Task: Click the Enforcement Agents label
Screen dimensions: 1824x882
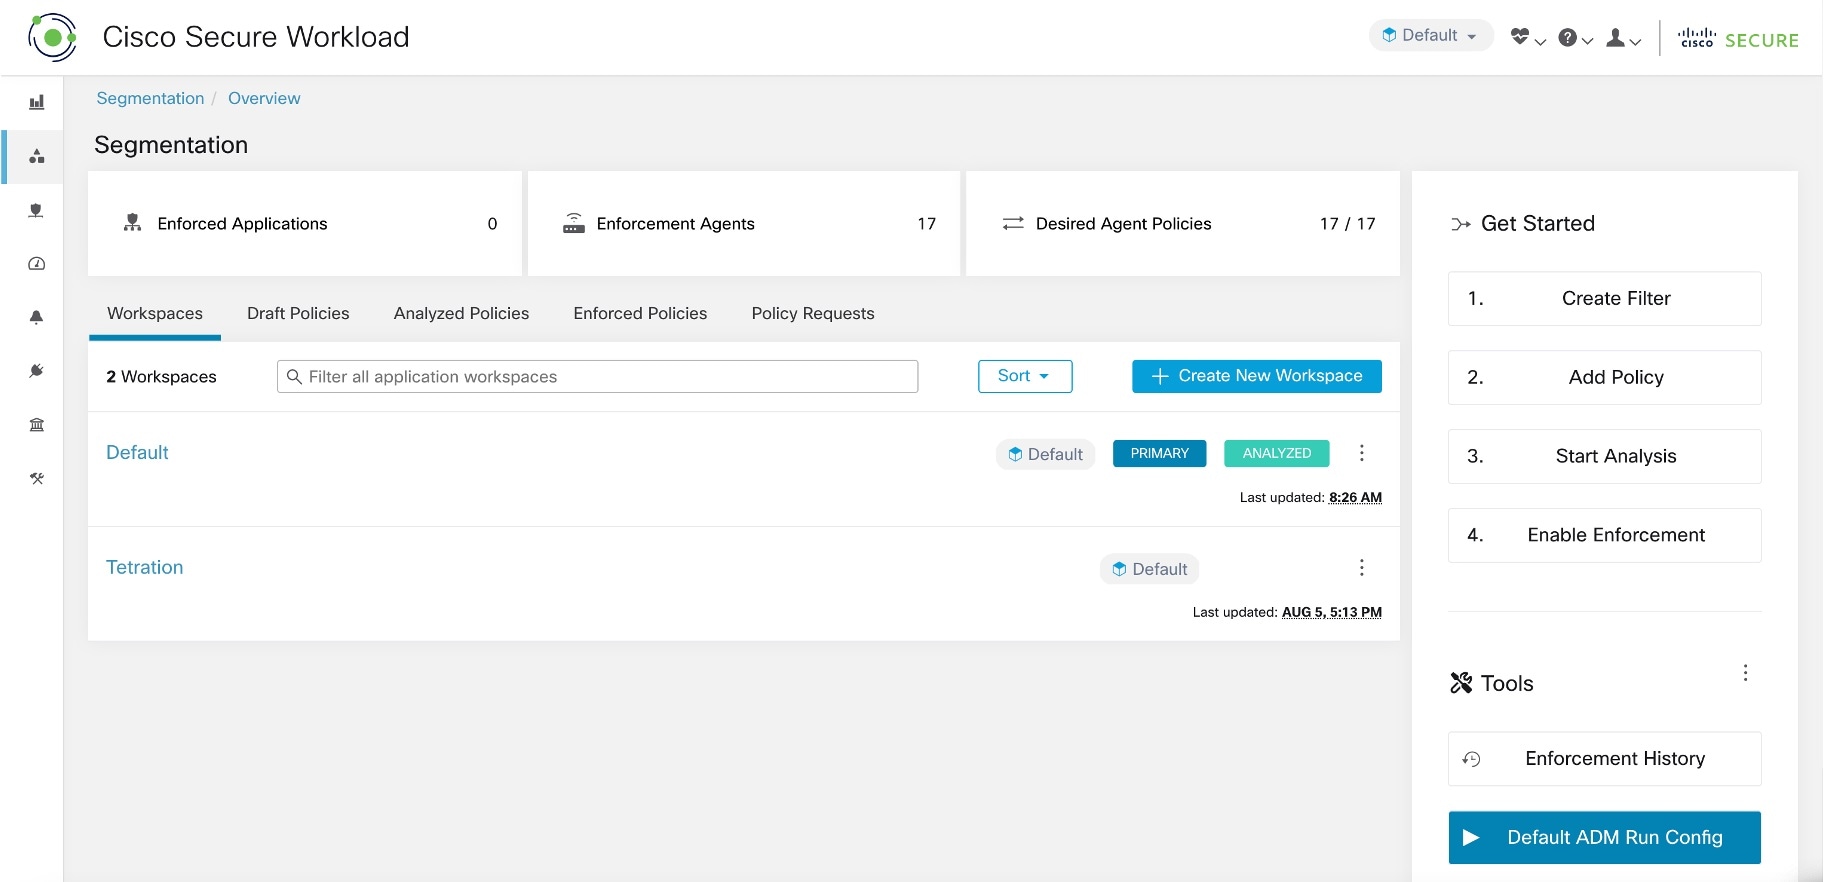Action: [x=675, y=224]
